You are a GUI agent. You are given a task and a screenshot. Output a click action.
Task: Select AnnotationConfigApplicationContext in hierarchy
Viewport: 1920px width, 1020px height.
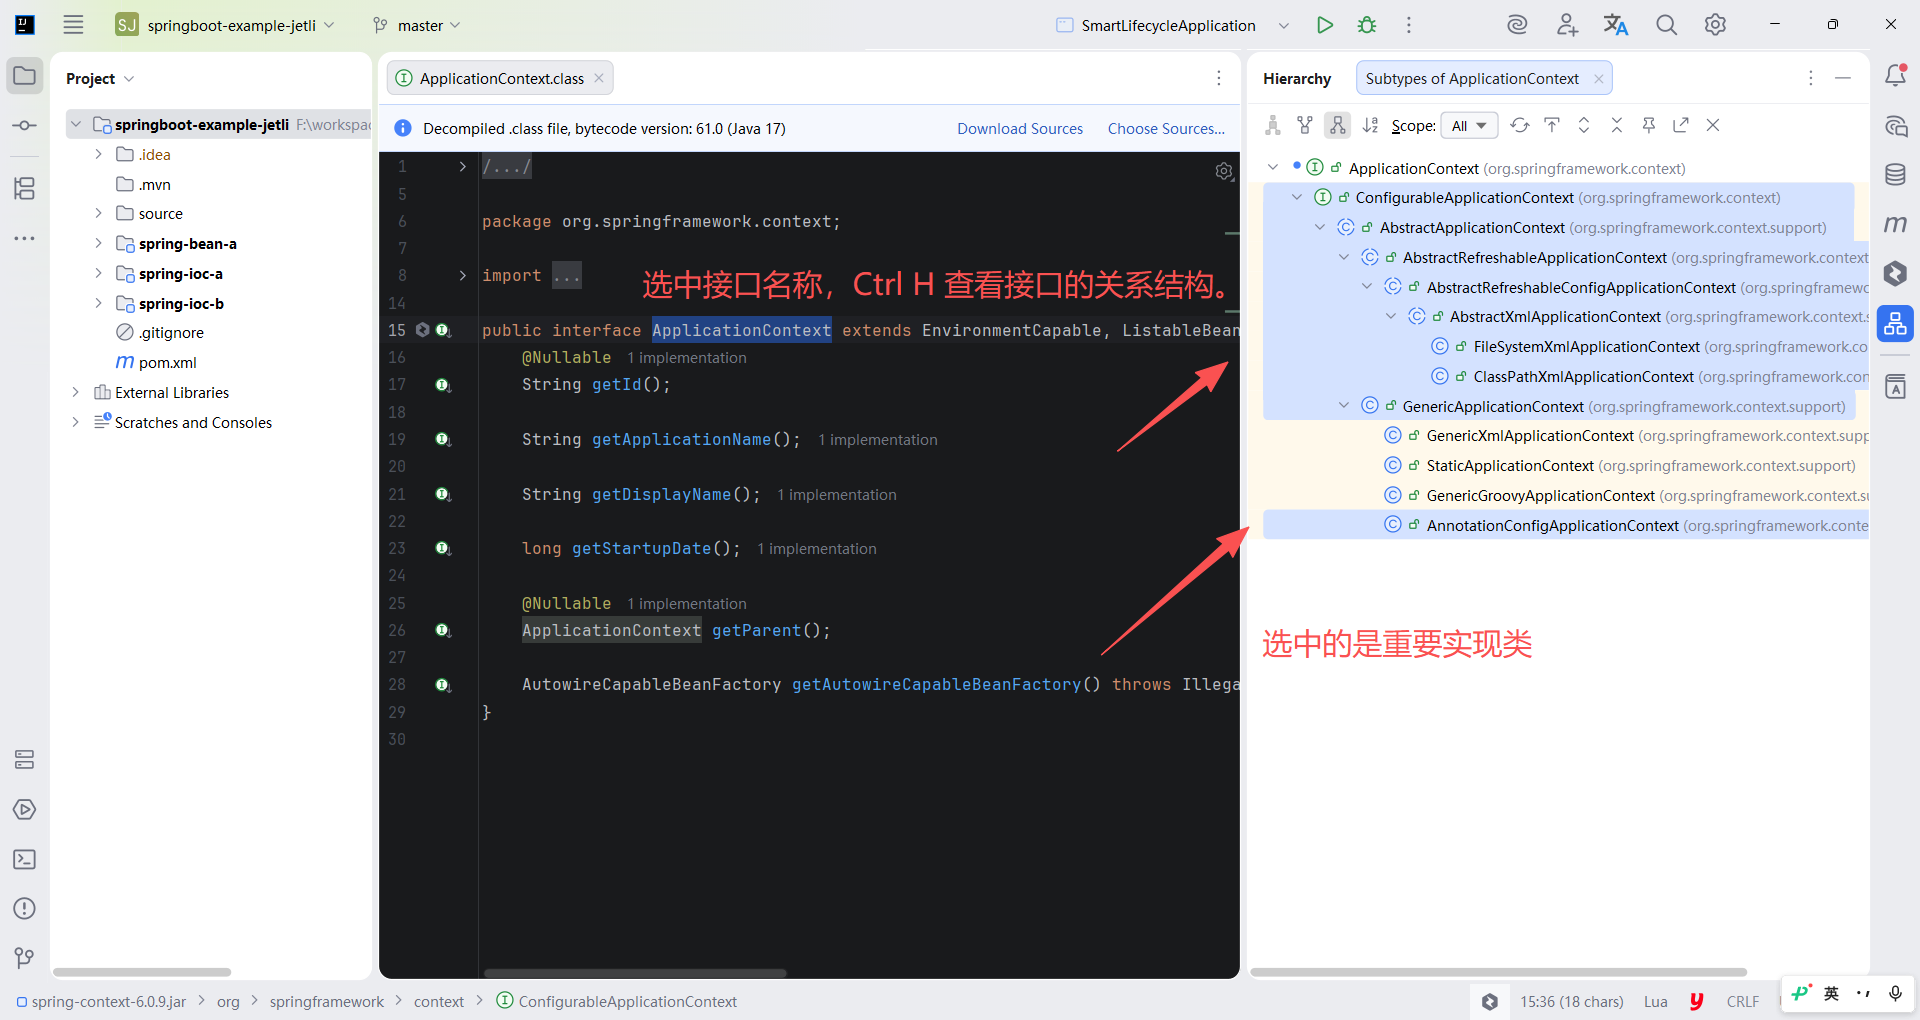pyautogui.click(x=1566, y=525)
